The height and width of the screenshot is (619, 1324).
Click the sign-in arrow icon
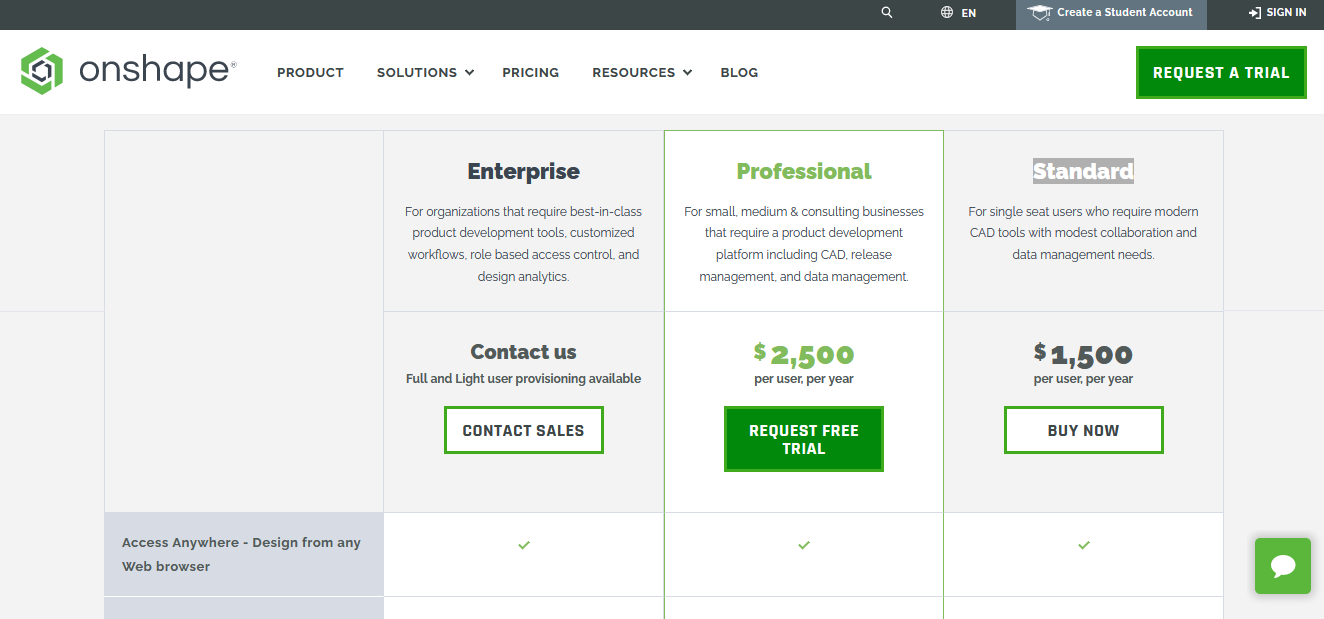(x=1254, y=13)
